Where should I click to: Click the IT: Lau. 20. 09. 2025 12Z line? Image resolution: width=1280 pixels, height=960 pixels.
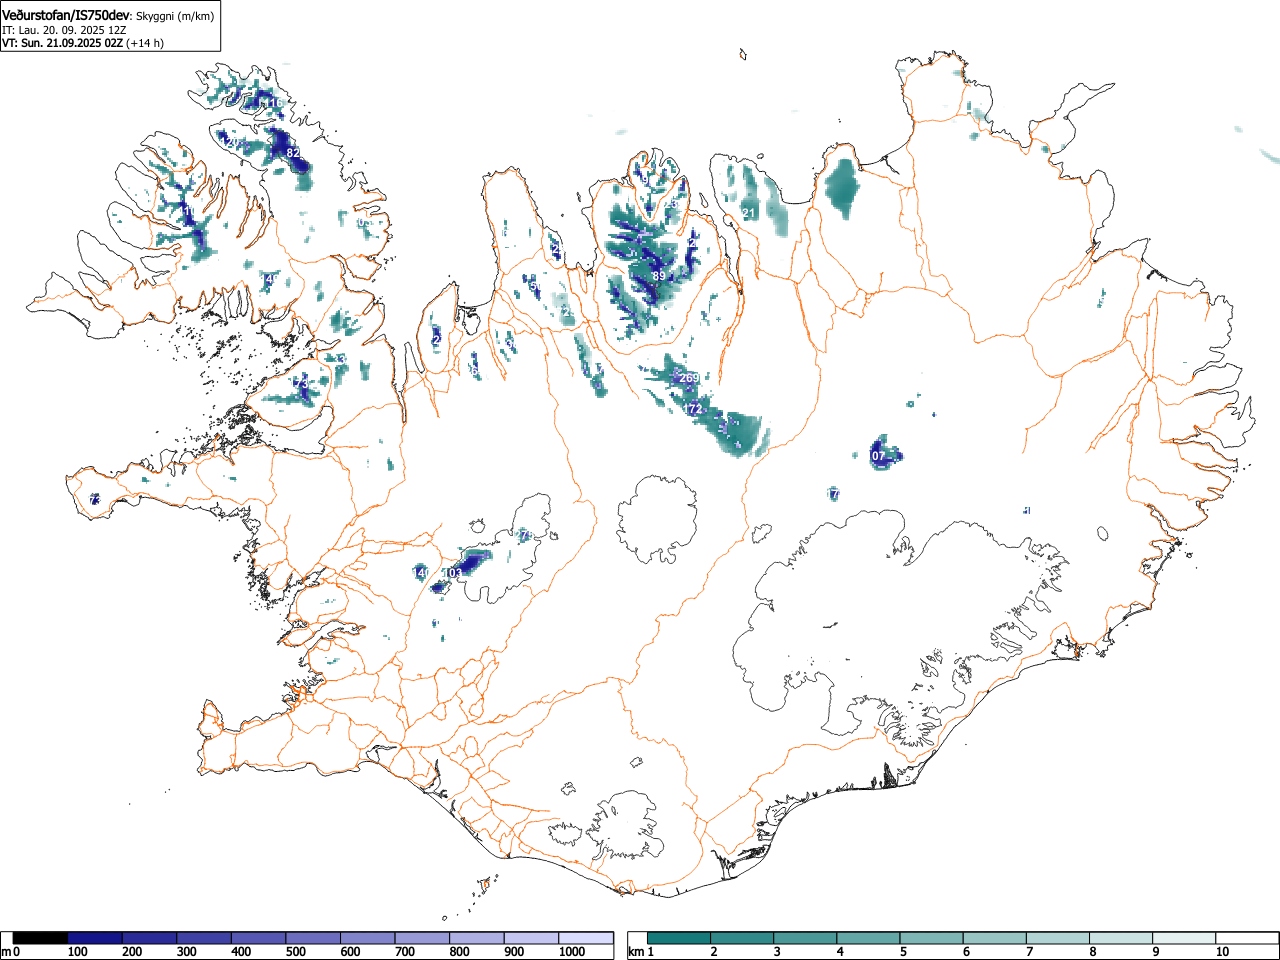point(64,30)
